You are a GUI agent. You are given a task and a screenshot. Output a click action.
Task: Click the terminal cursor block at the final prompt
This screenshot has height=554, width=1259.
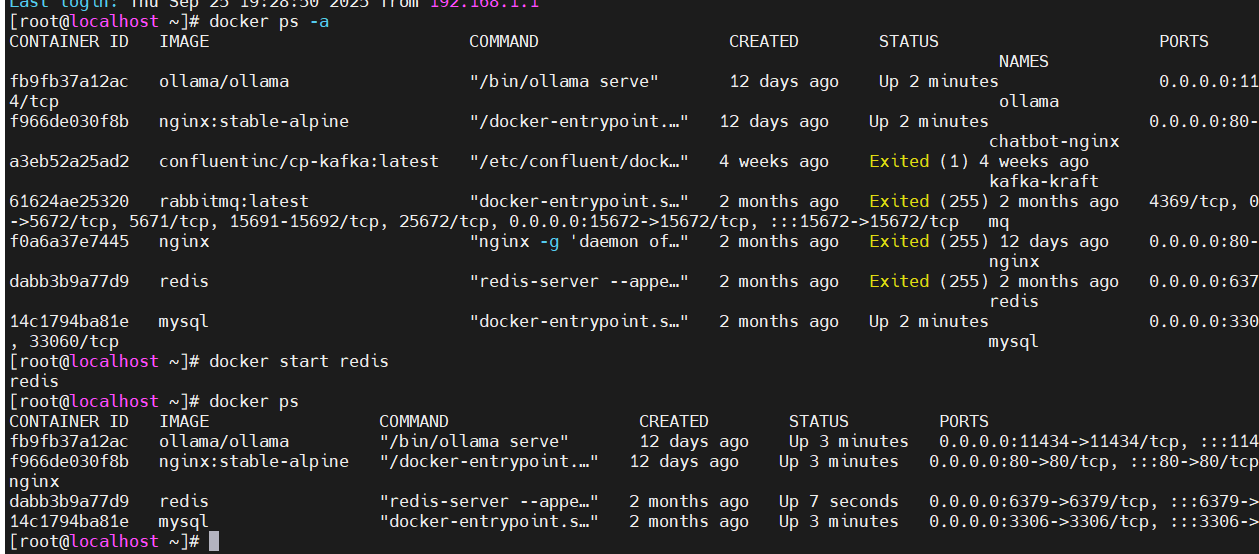214,541
